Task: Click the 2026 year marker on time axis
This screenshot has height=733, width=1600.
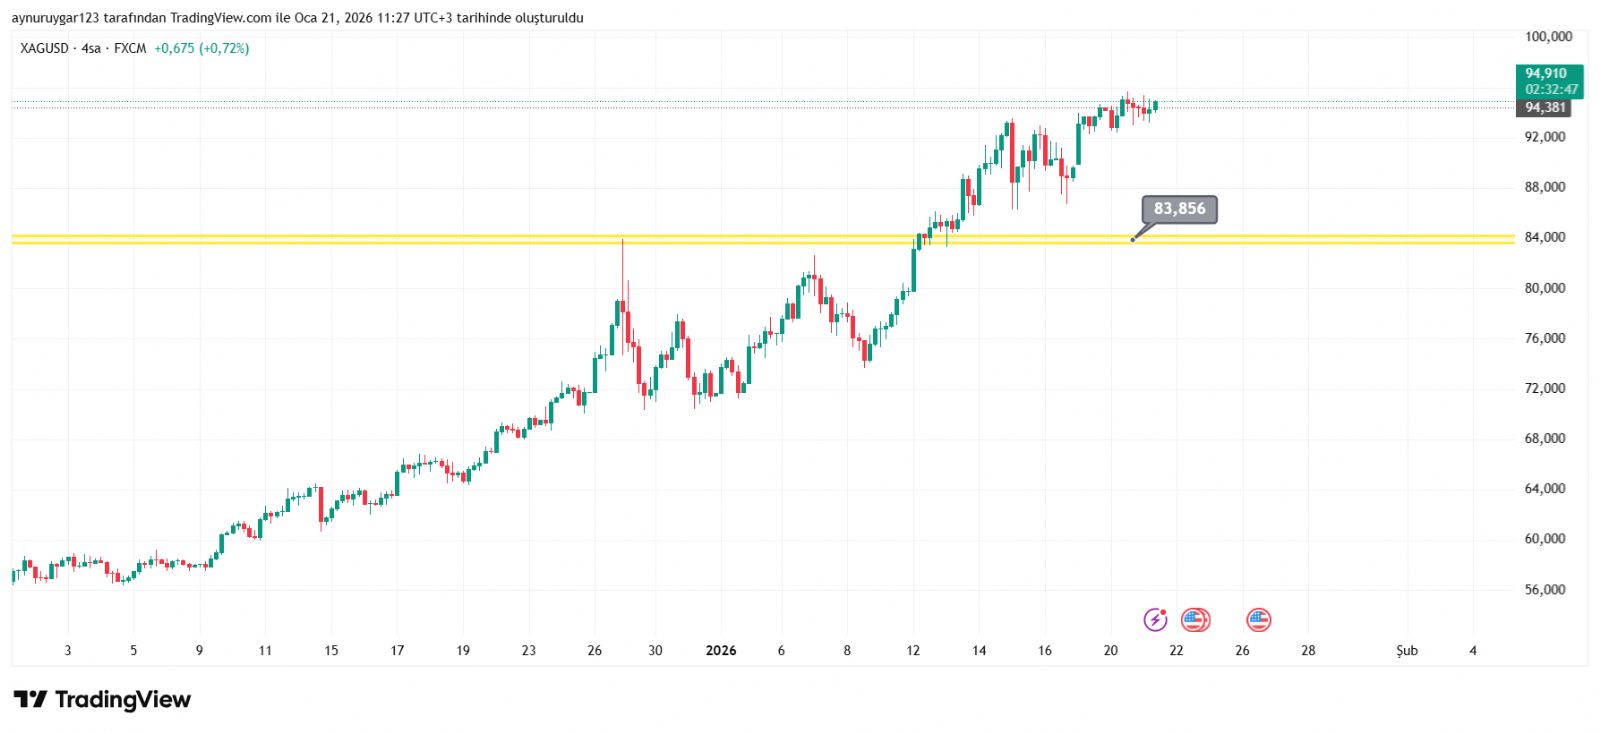Action: 720,651
